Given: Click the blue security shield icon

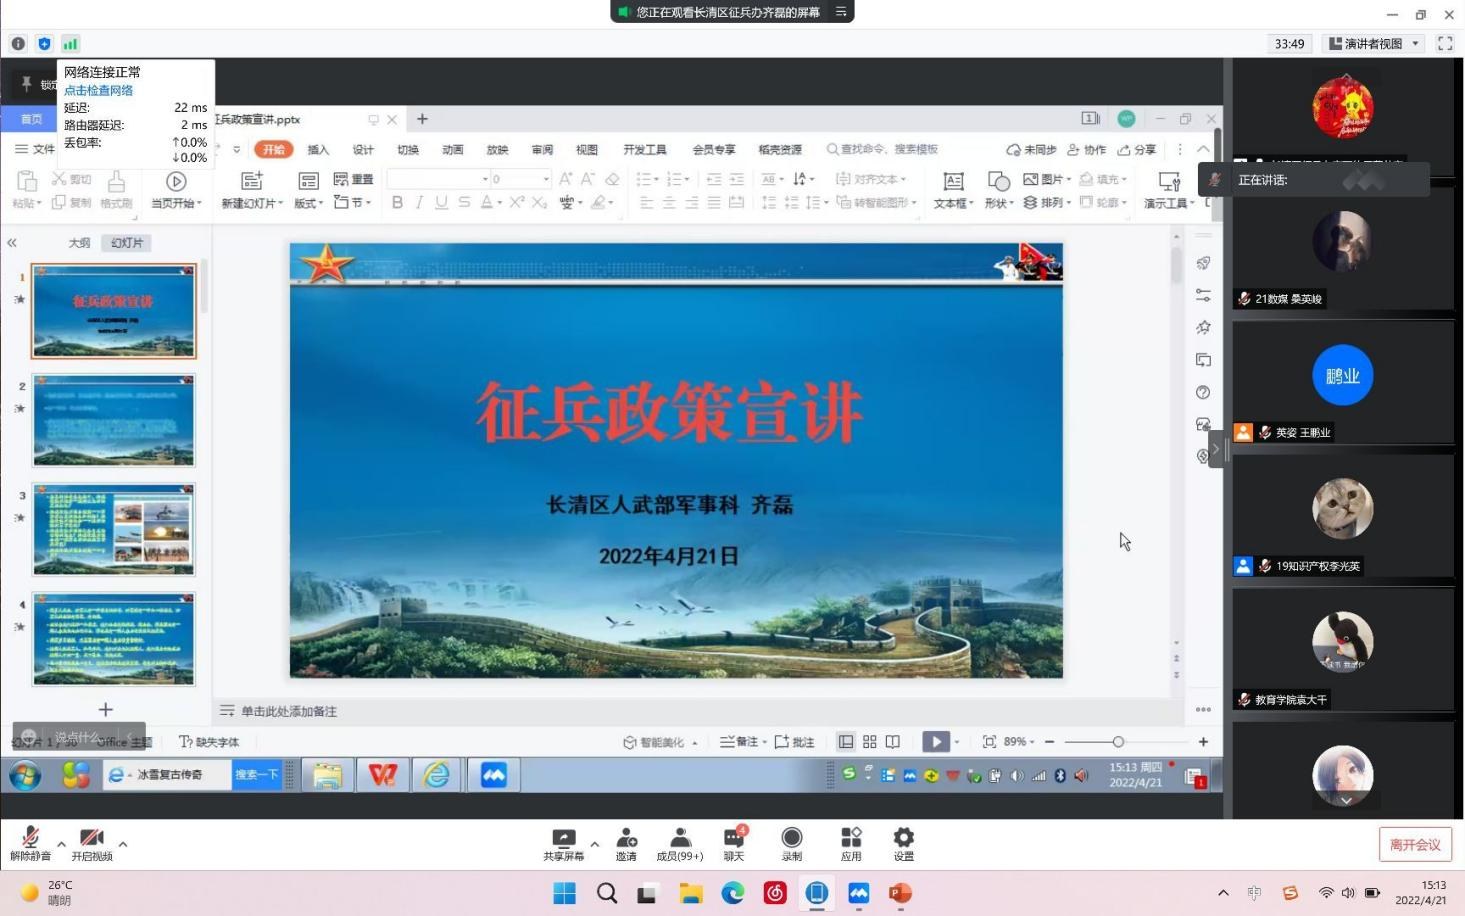Looking at the screenshot, I should [44, 44].
